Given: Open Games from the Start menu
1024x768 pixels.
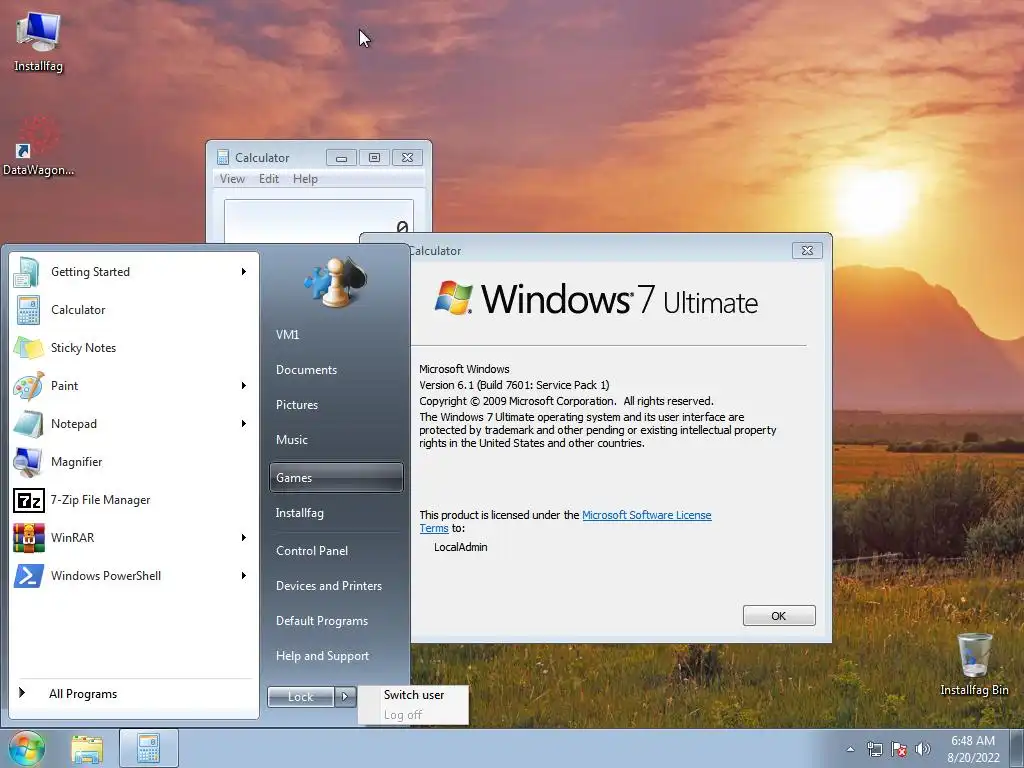Looking at the screenshot, I should (x=336, y=477).
